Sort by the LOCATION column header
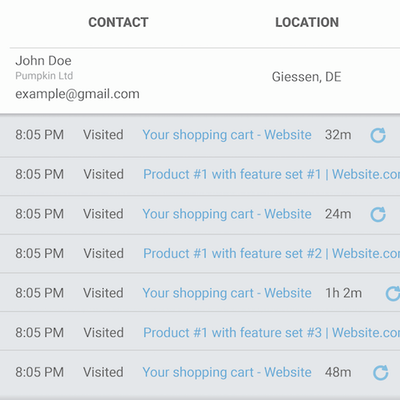The image size is (400, 400). (x=307, y=22)
